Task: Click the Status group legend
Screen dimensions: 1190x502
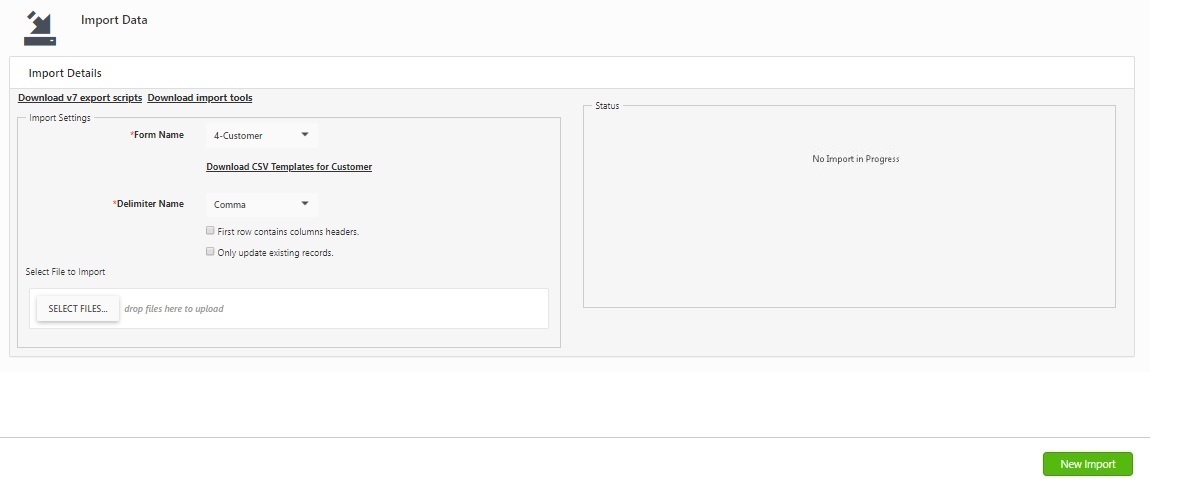Action: coord(607,106)
